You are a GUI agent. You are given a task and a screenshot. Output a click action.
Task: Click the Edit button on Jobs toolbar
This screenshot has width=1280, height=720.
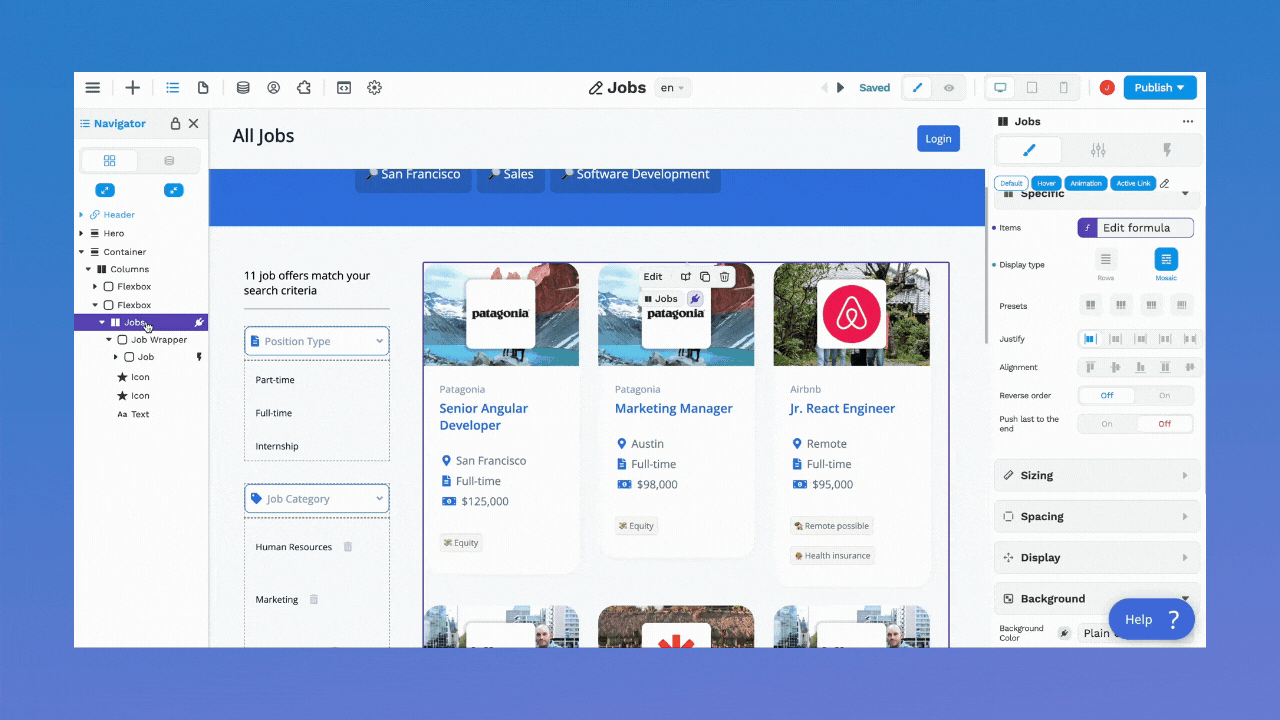point(653,277)
